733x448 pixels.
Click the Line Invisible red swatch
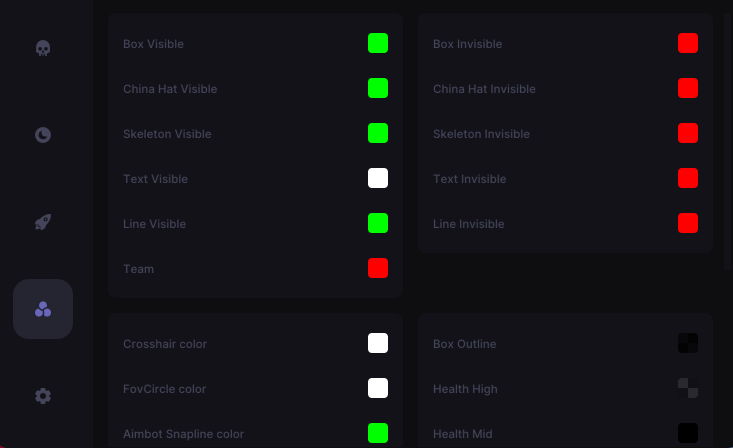[x=688, y=223]
